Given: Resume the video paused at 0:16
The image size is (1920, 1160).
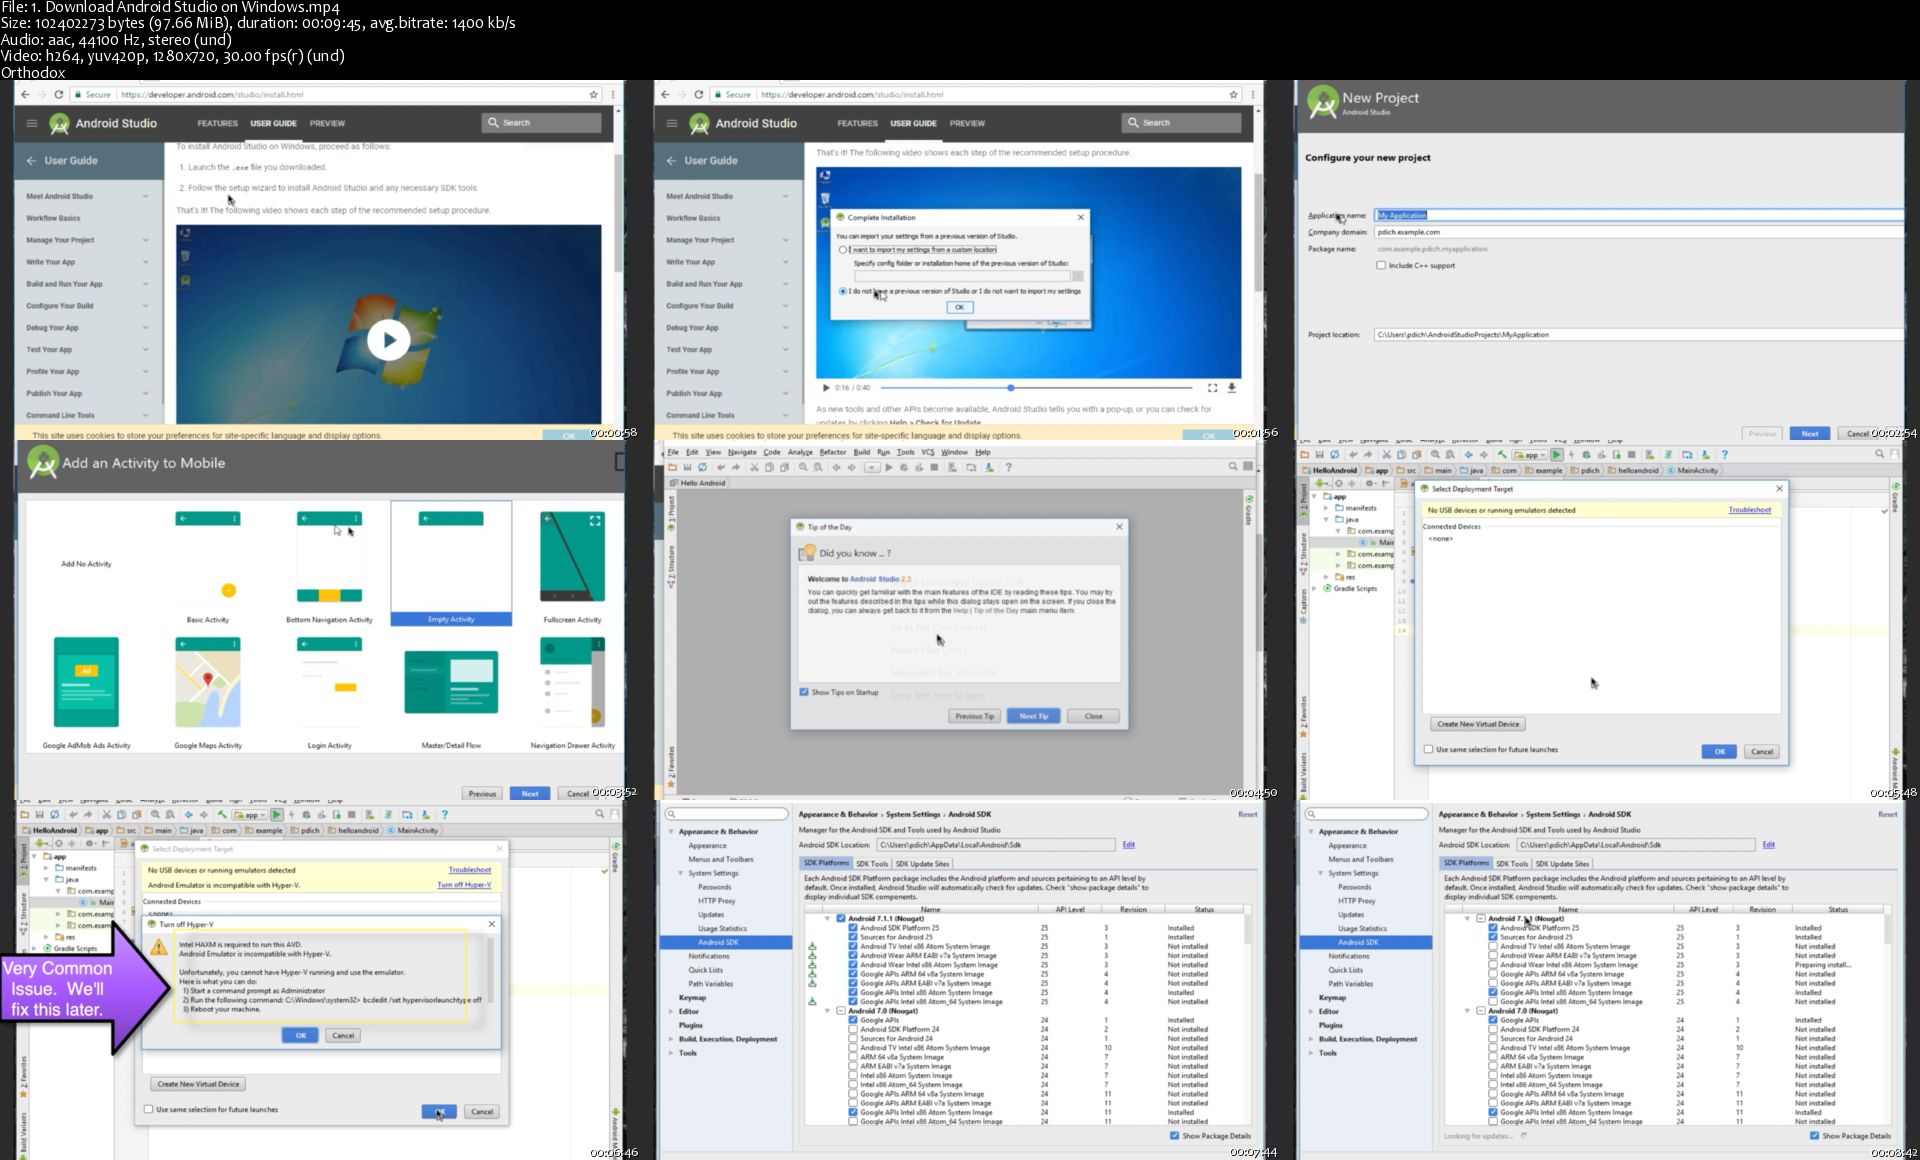Looking at the screenshot, I should (x=825, y=387).
